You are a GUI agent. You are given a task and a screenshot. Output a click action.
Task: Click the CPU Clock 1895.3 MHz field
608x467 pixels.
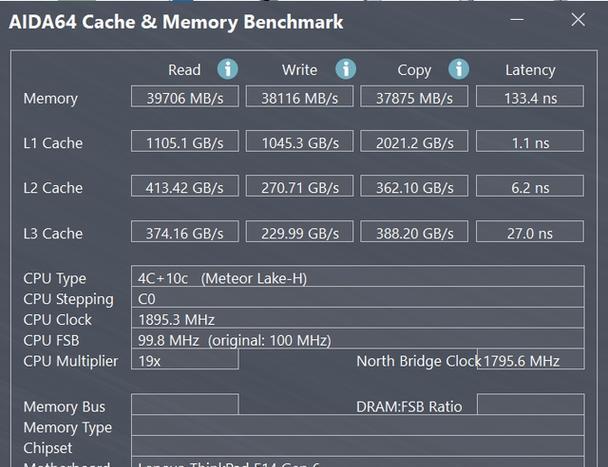(x=358, y=318)
